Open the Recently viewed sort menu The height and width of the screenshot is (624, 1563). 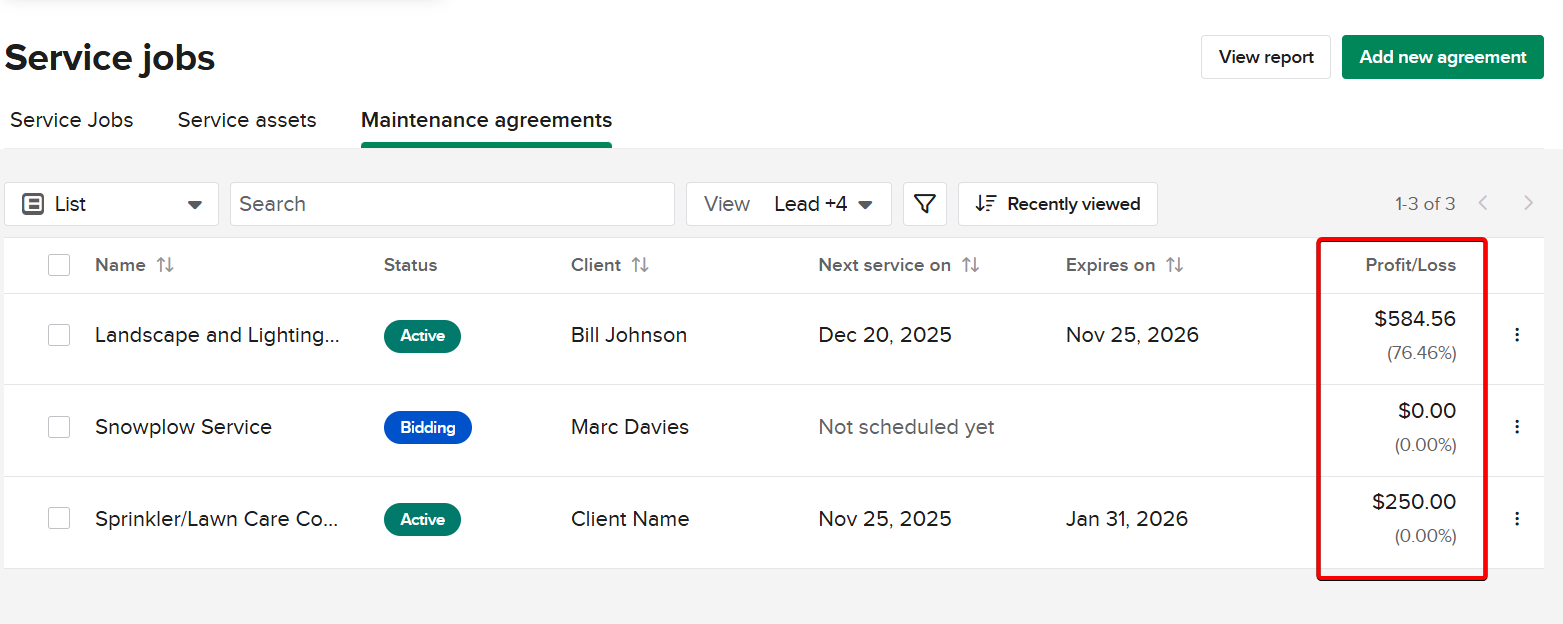1057,204
